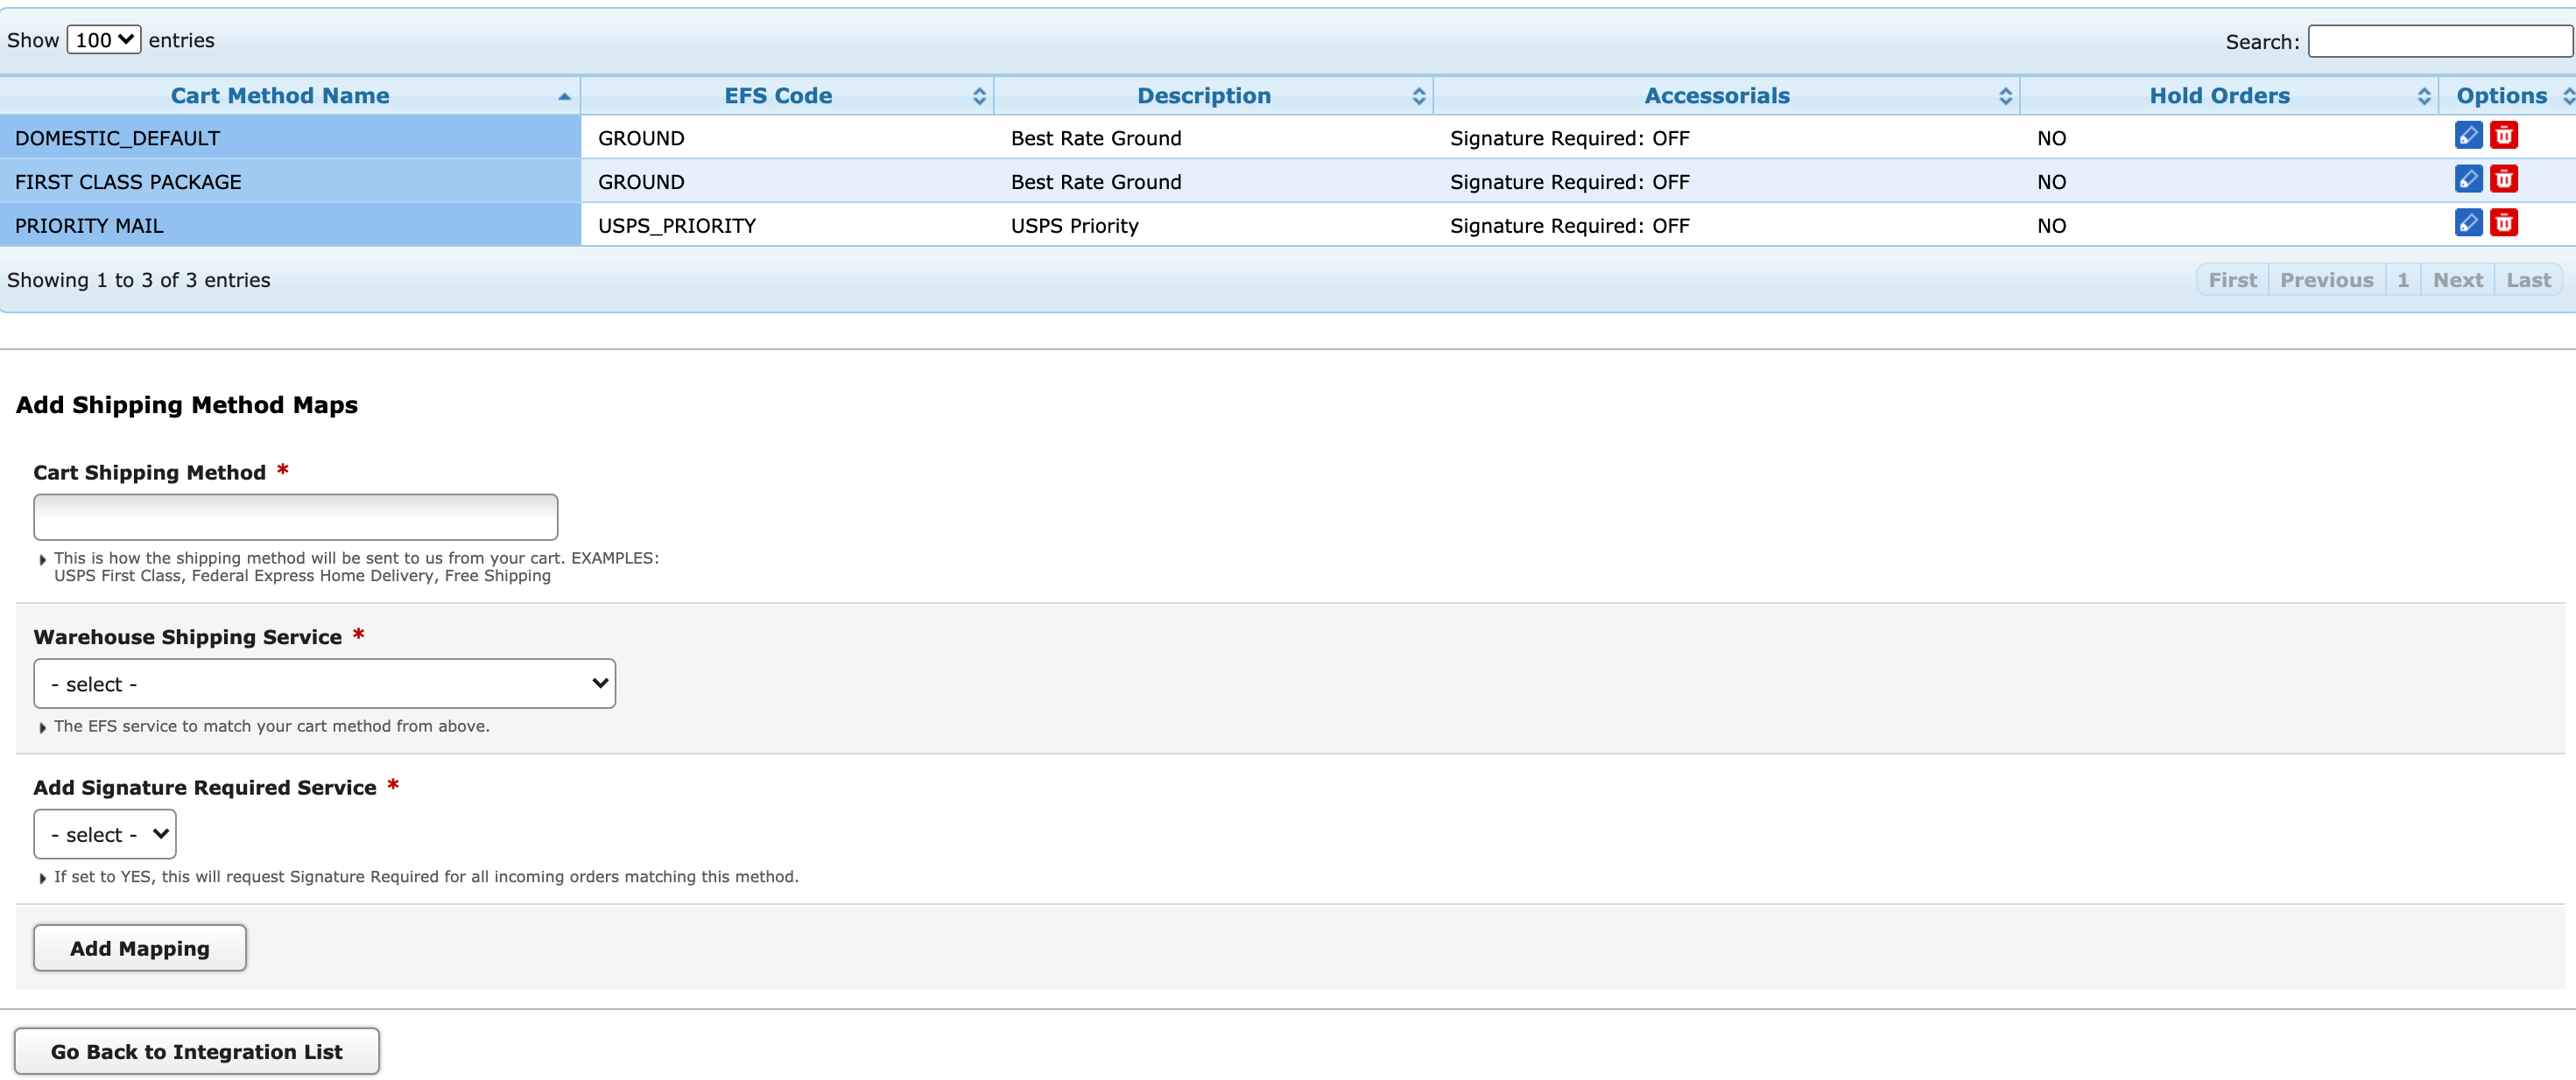Viewport: 2576px width, 1080px height.
Task: Open the Warehouse Shipping Service dropdown
Action: pyautogui.click(x=324, y=684)
